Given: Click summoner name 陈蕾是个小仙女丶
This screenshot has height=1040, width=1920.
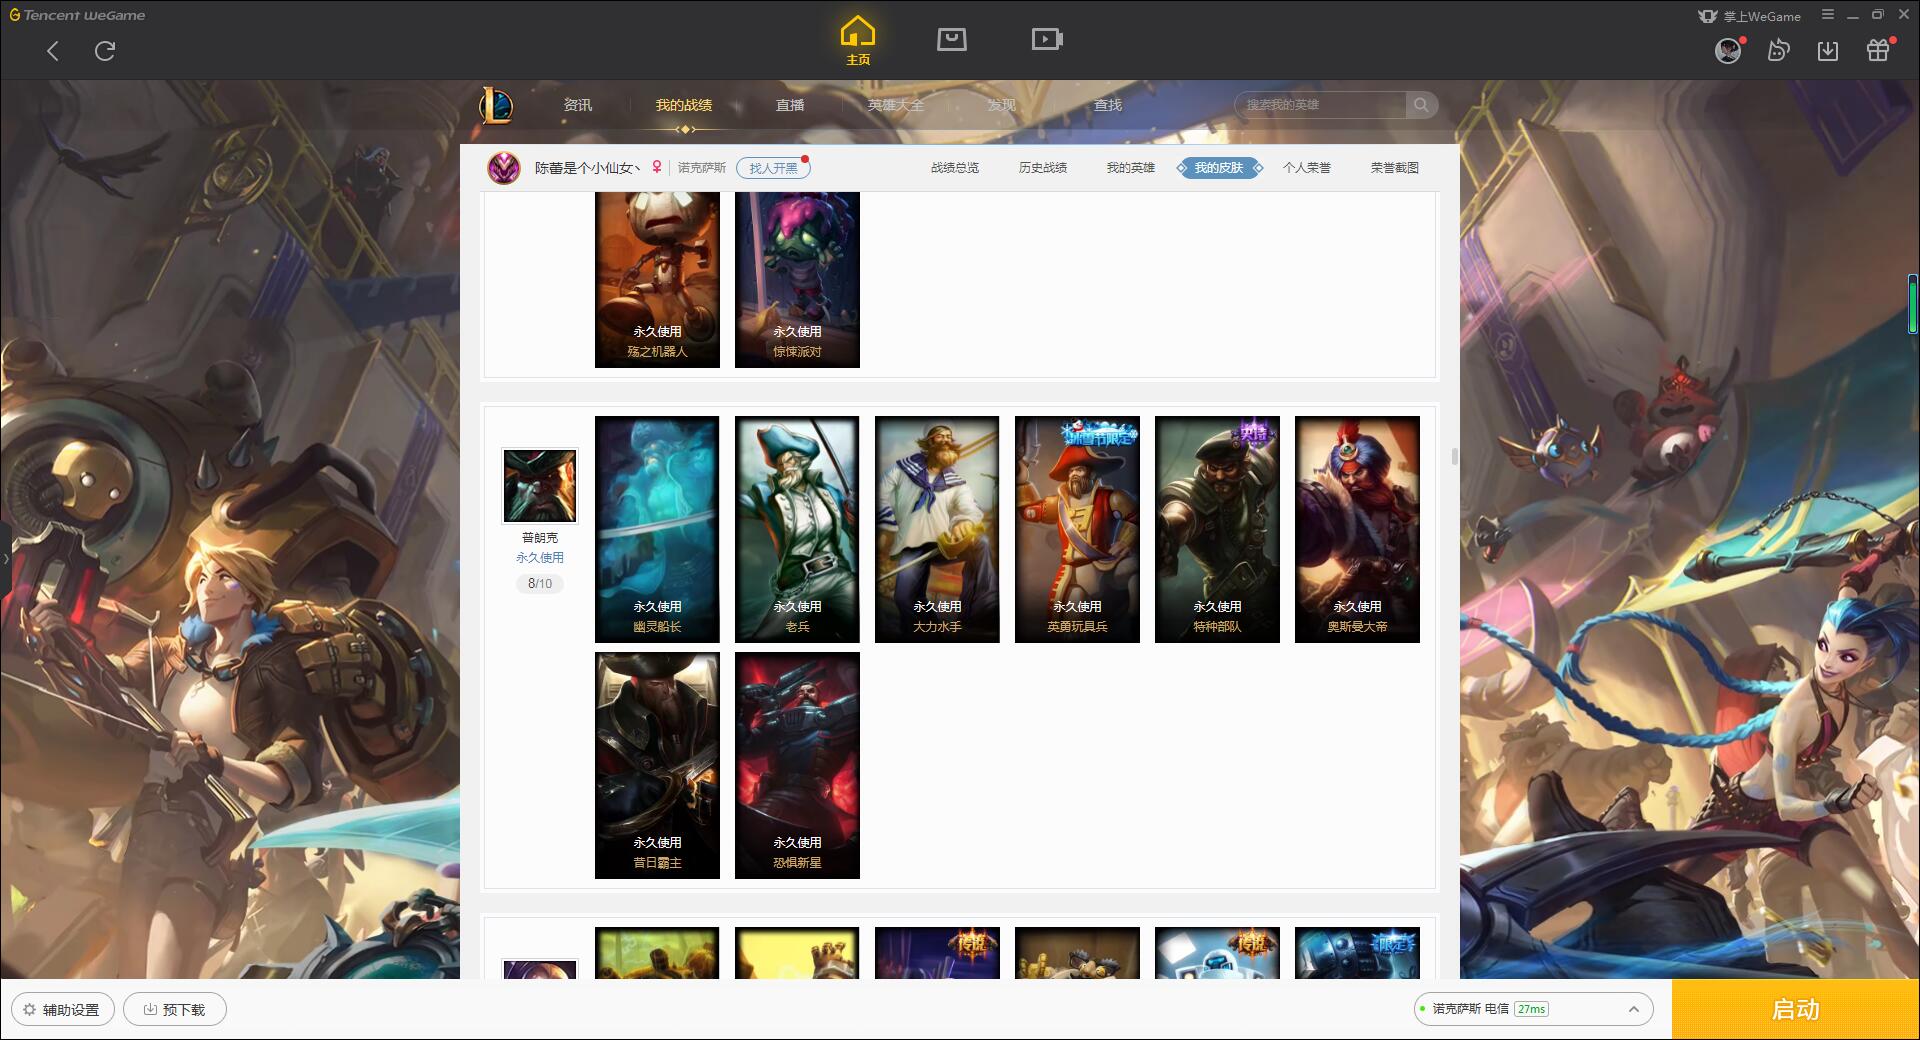Looking at the screenshot, I should [x=587, y=168].
